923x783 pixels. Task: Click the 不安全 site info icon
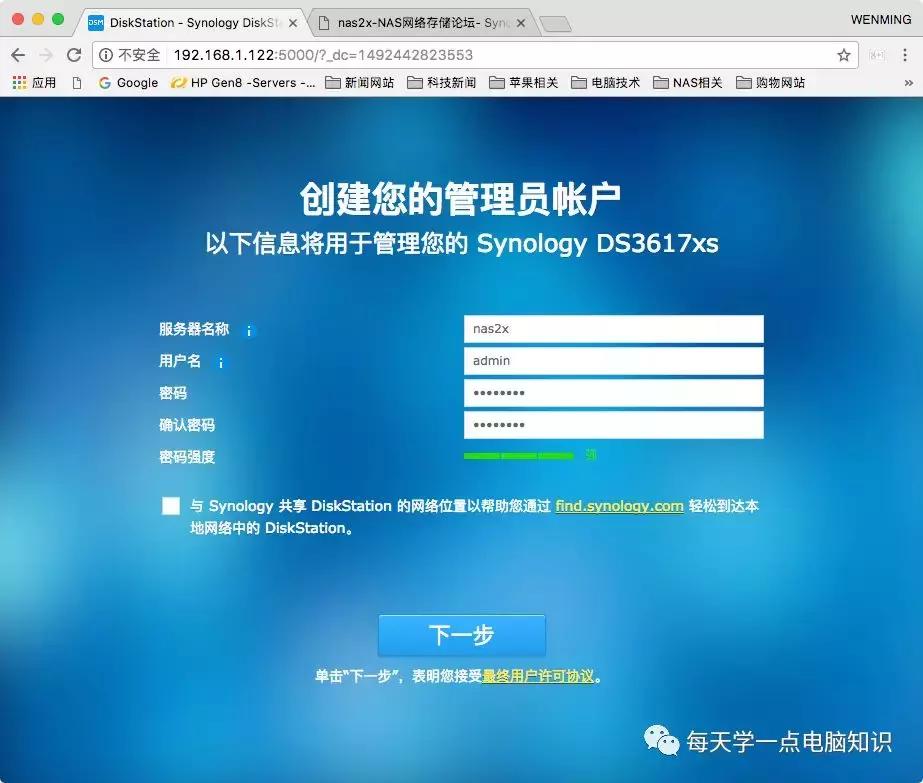click(106, 55)
